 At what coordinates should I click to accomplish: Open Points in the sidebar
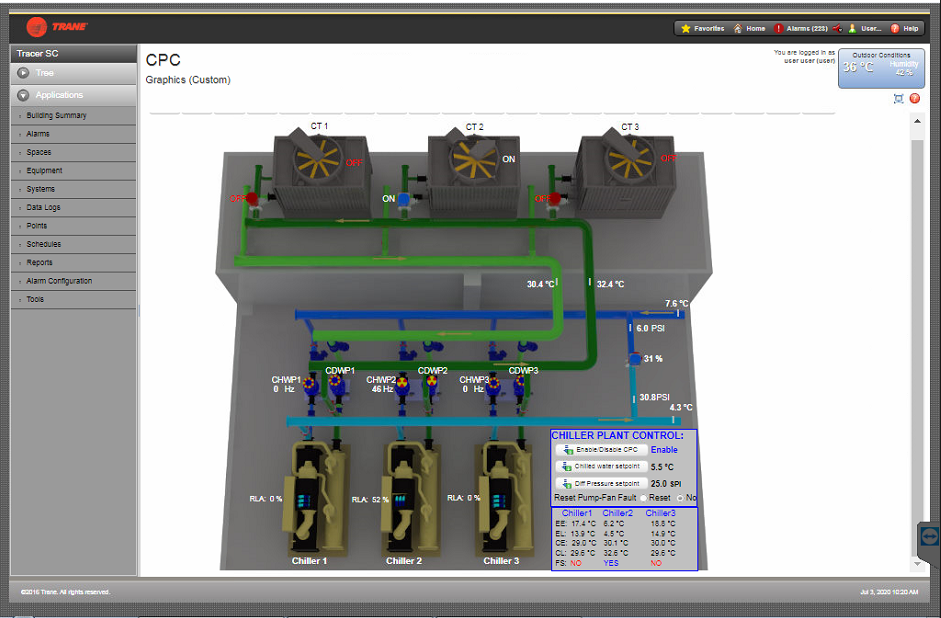(x=73, y=226)
